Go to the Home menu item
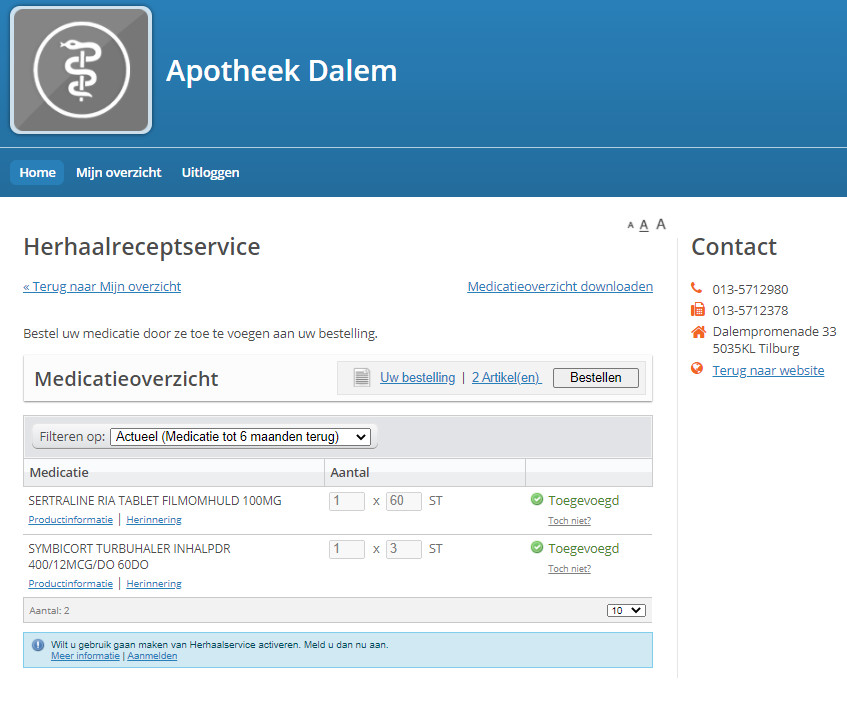 point(37,172)
